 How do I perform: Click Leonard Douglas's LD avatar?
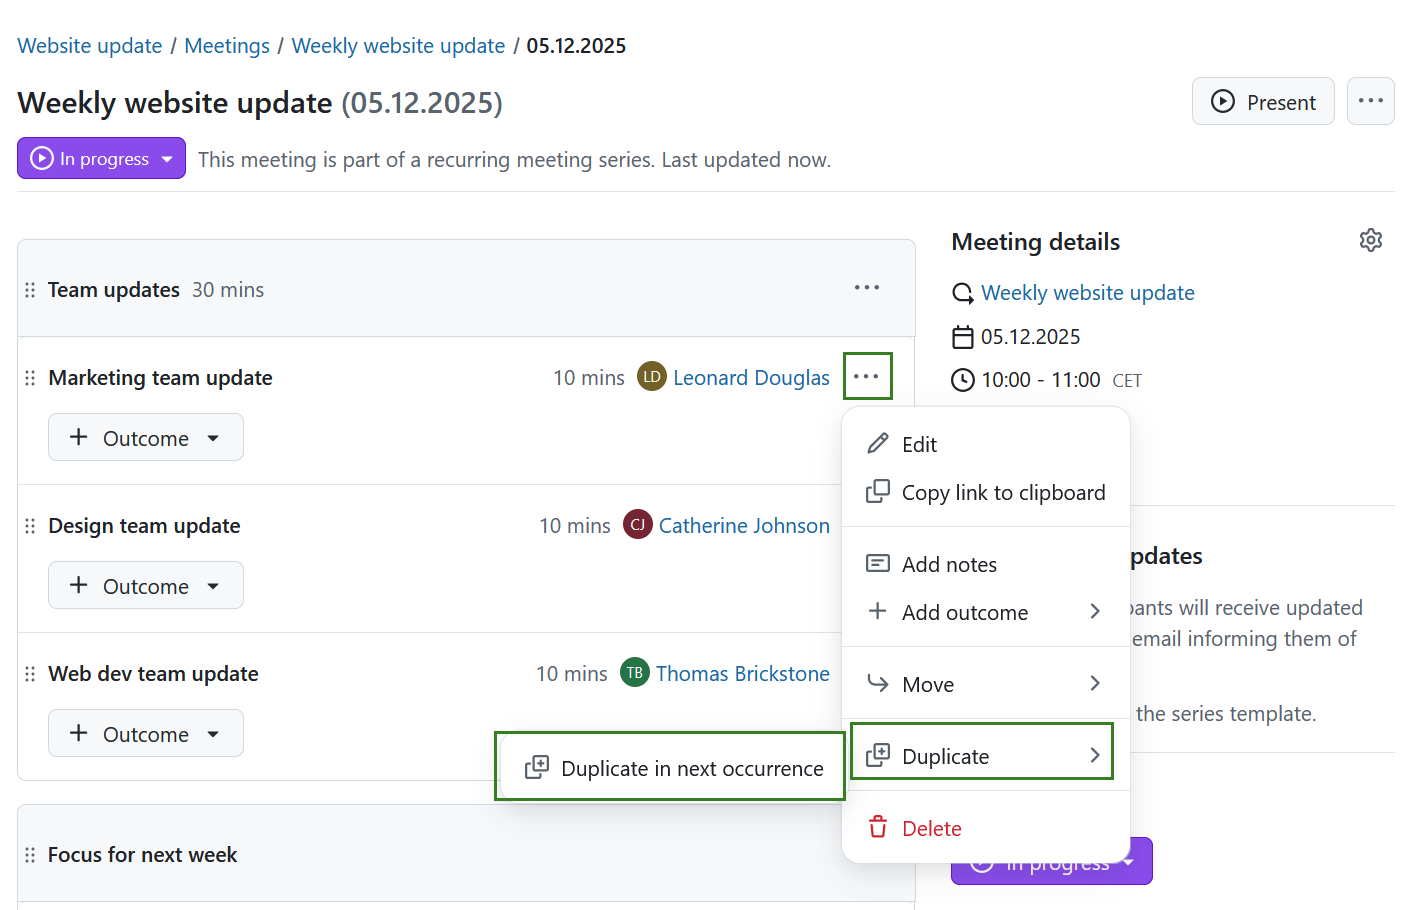pyautogui.click(x=651, y=377)
